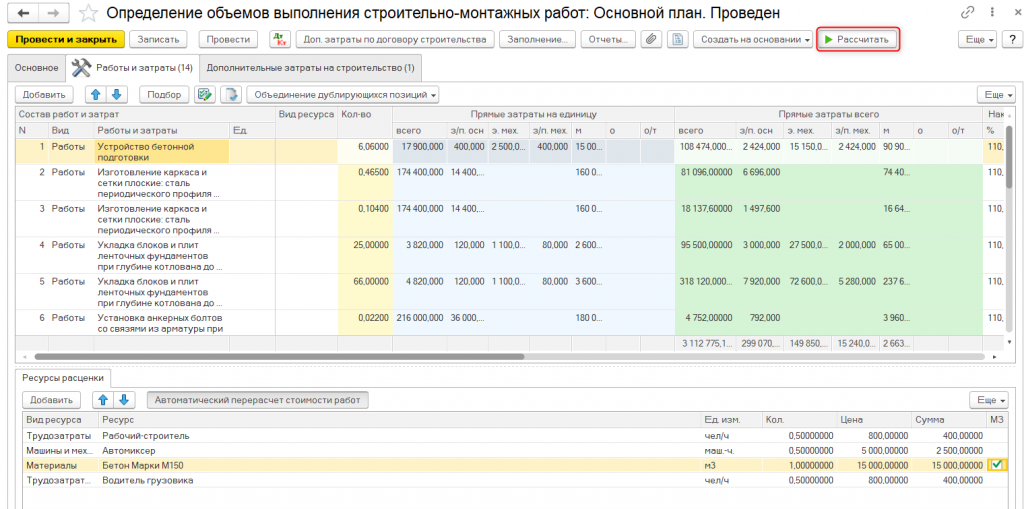Uncheck the МЗ checkbox for Бетон Марки М150

[997, 465]
